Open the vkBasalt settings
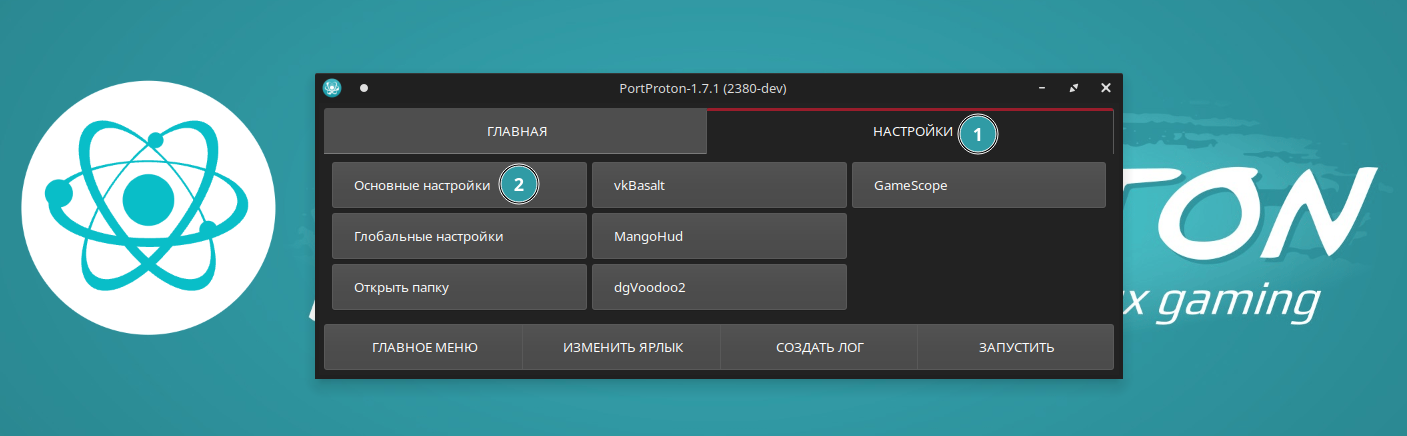1407x436 pixels. (719, 185)
